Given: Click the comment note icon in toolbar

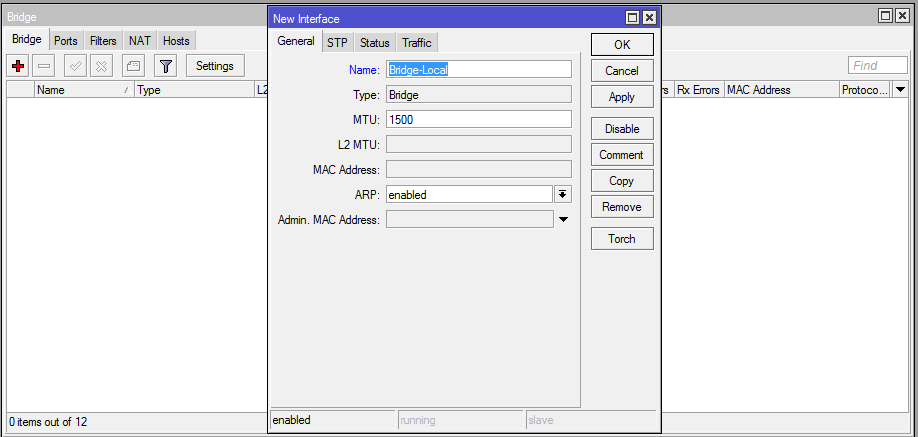Looking at the screenshot, I should pos(133,66).
